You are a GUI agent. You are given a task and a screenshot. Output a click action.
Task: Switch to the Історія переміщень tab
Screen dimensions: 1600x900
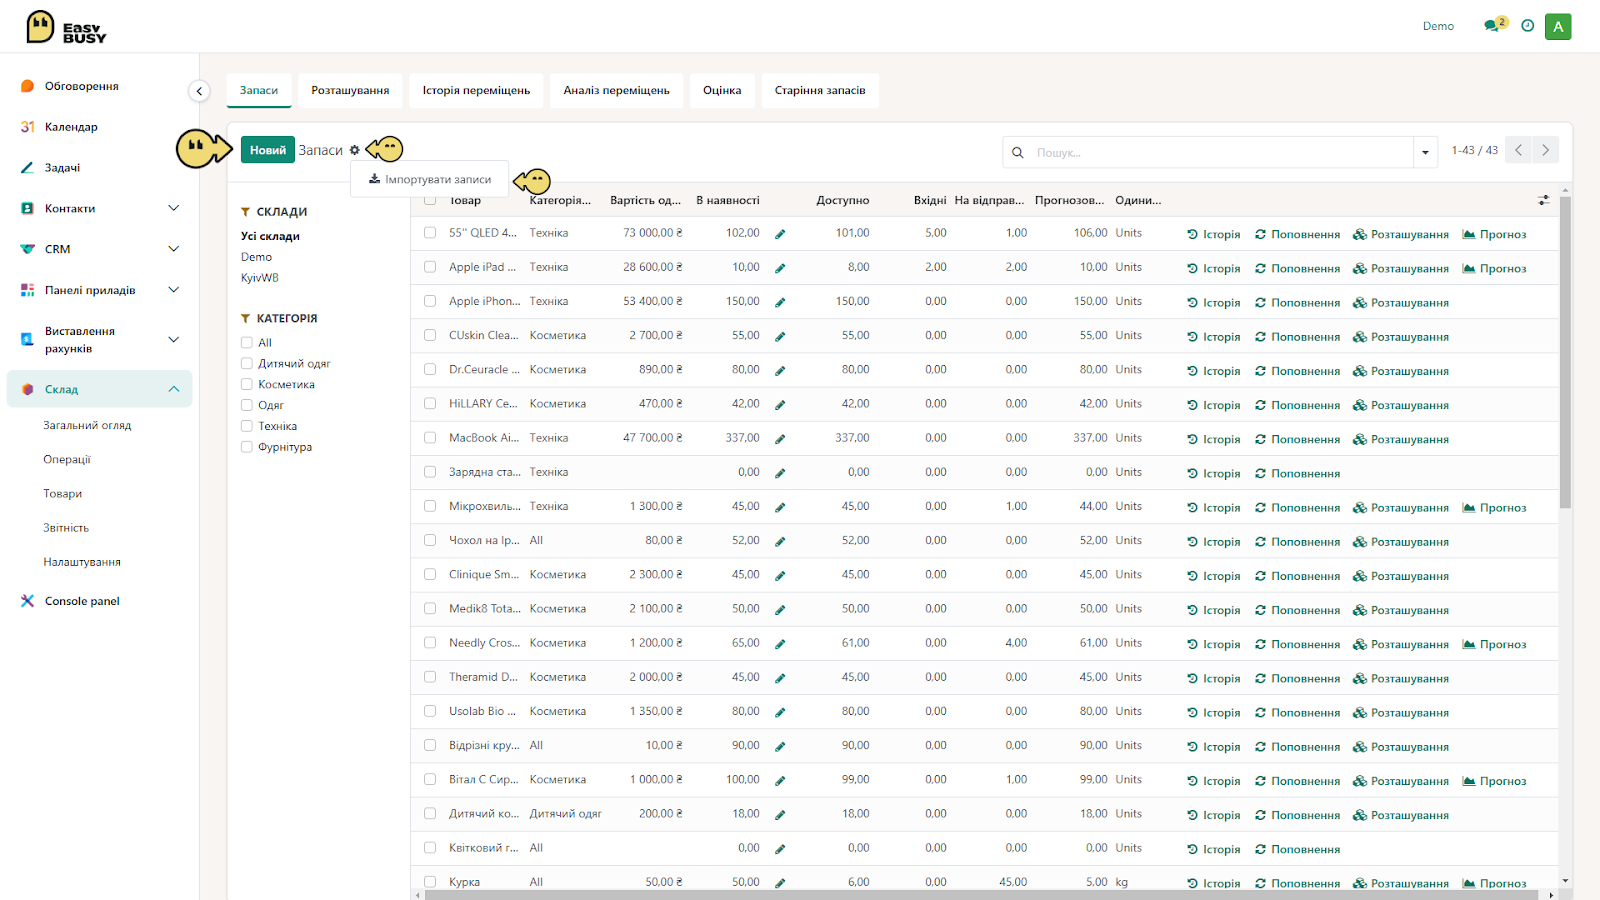click(x=476, y=90)
